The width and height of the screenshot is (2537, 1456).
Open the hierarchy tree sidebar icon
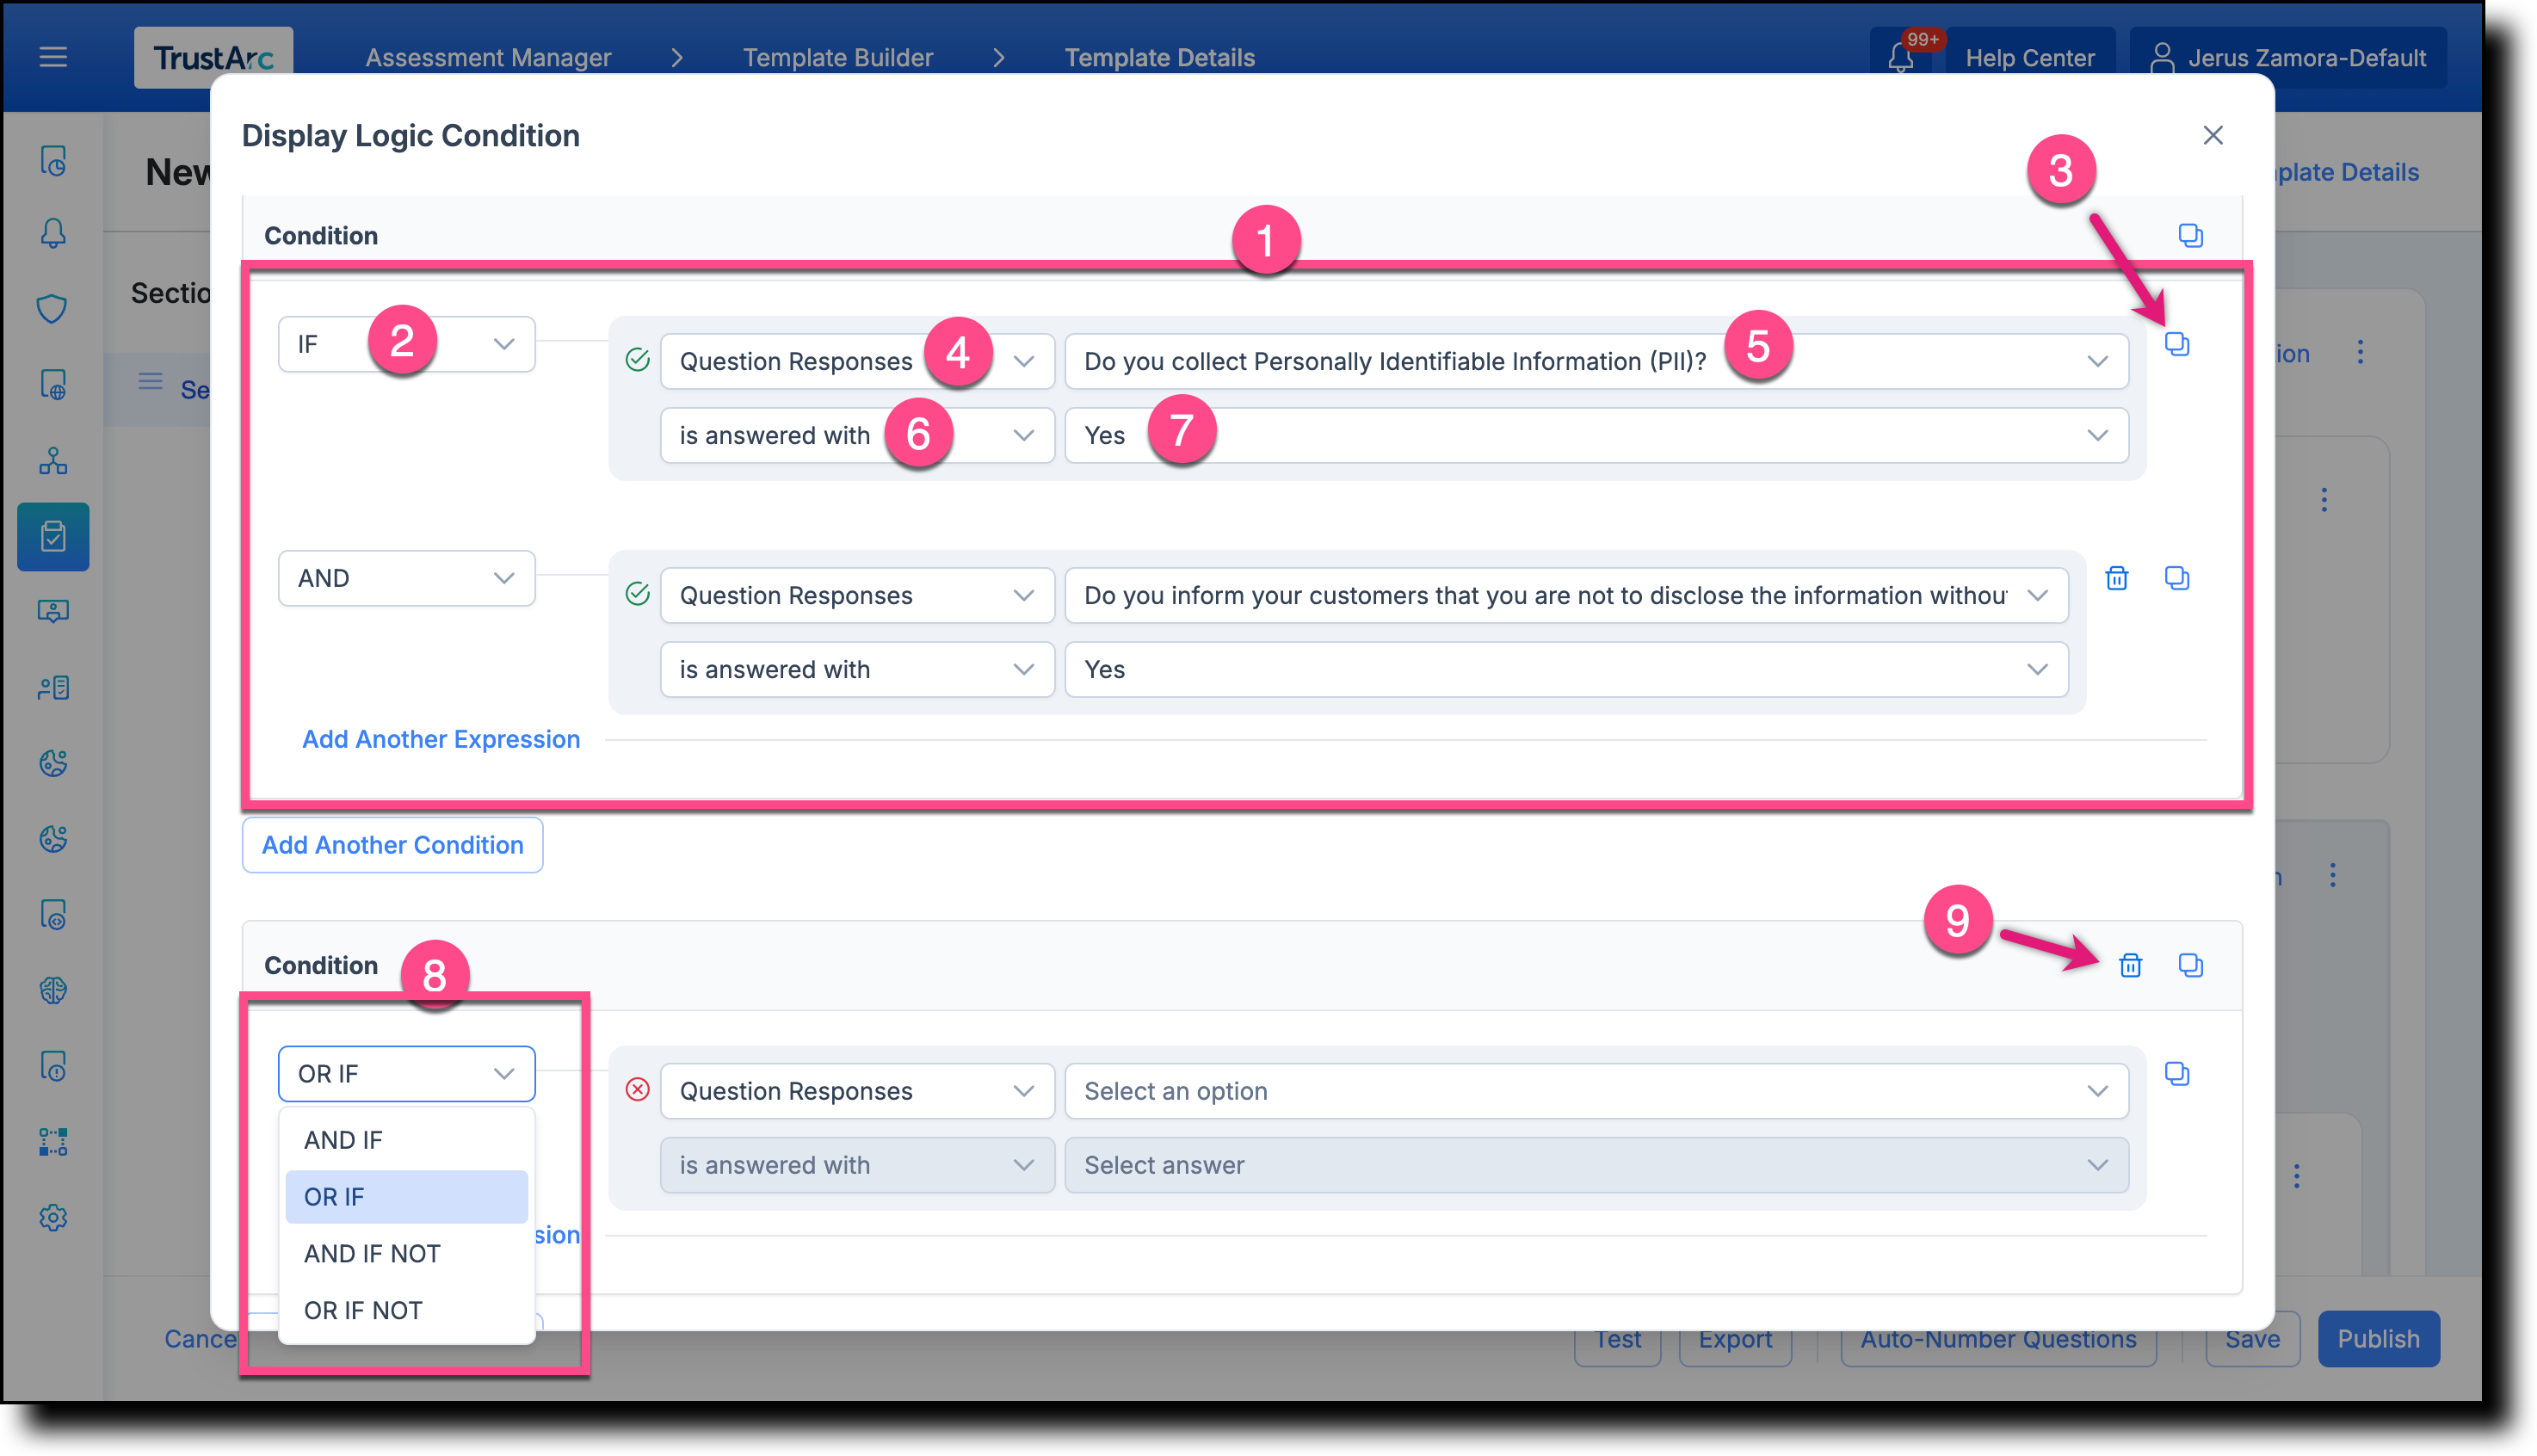(53, 461)
